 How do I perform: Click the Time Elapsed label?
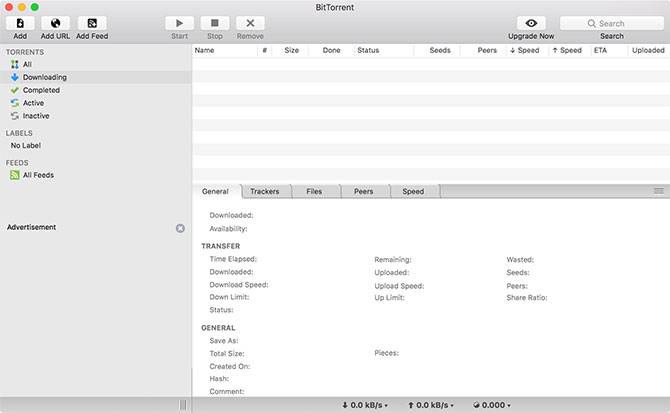[233, 259]
